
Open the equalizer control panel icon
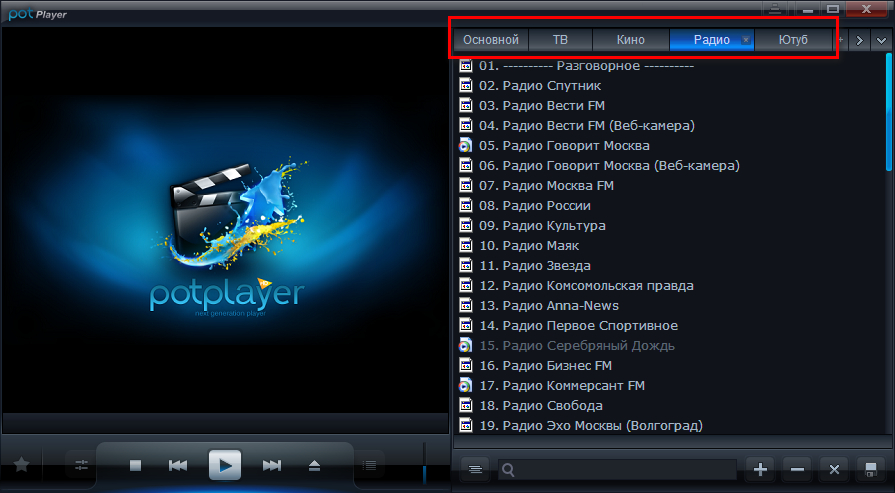point(82,466)
